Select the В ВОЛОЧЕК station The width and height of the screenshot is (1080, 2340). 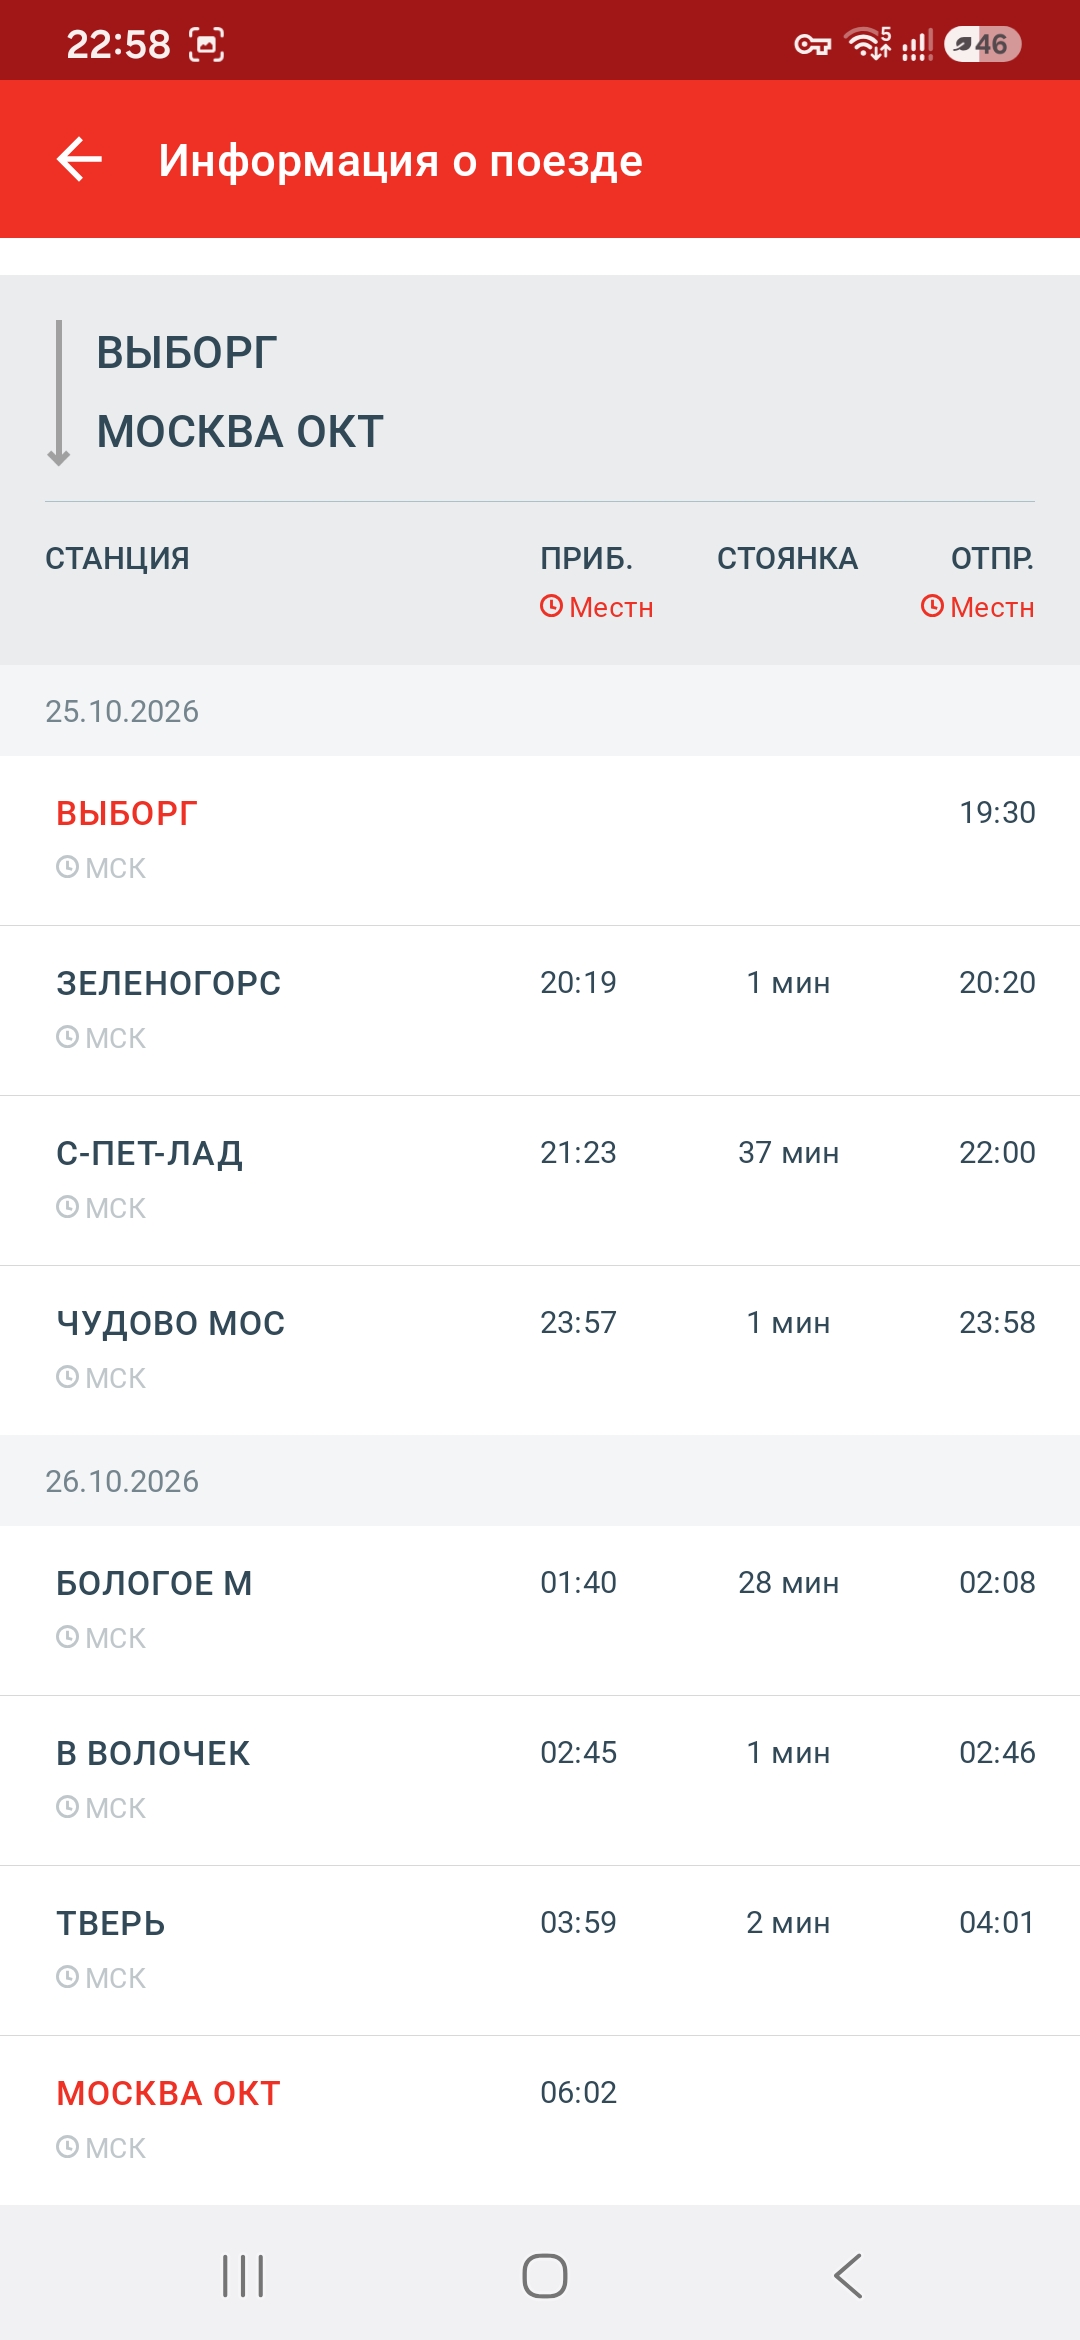click(540, 1781)
